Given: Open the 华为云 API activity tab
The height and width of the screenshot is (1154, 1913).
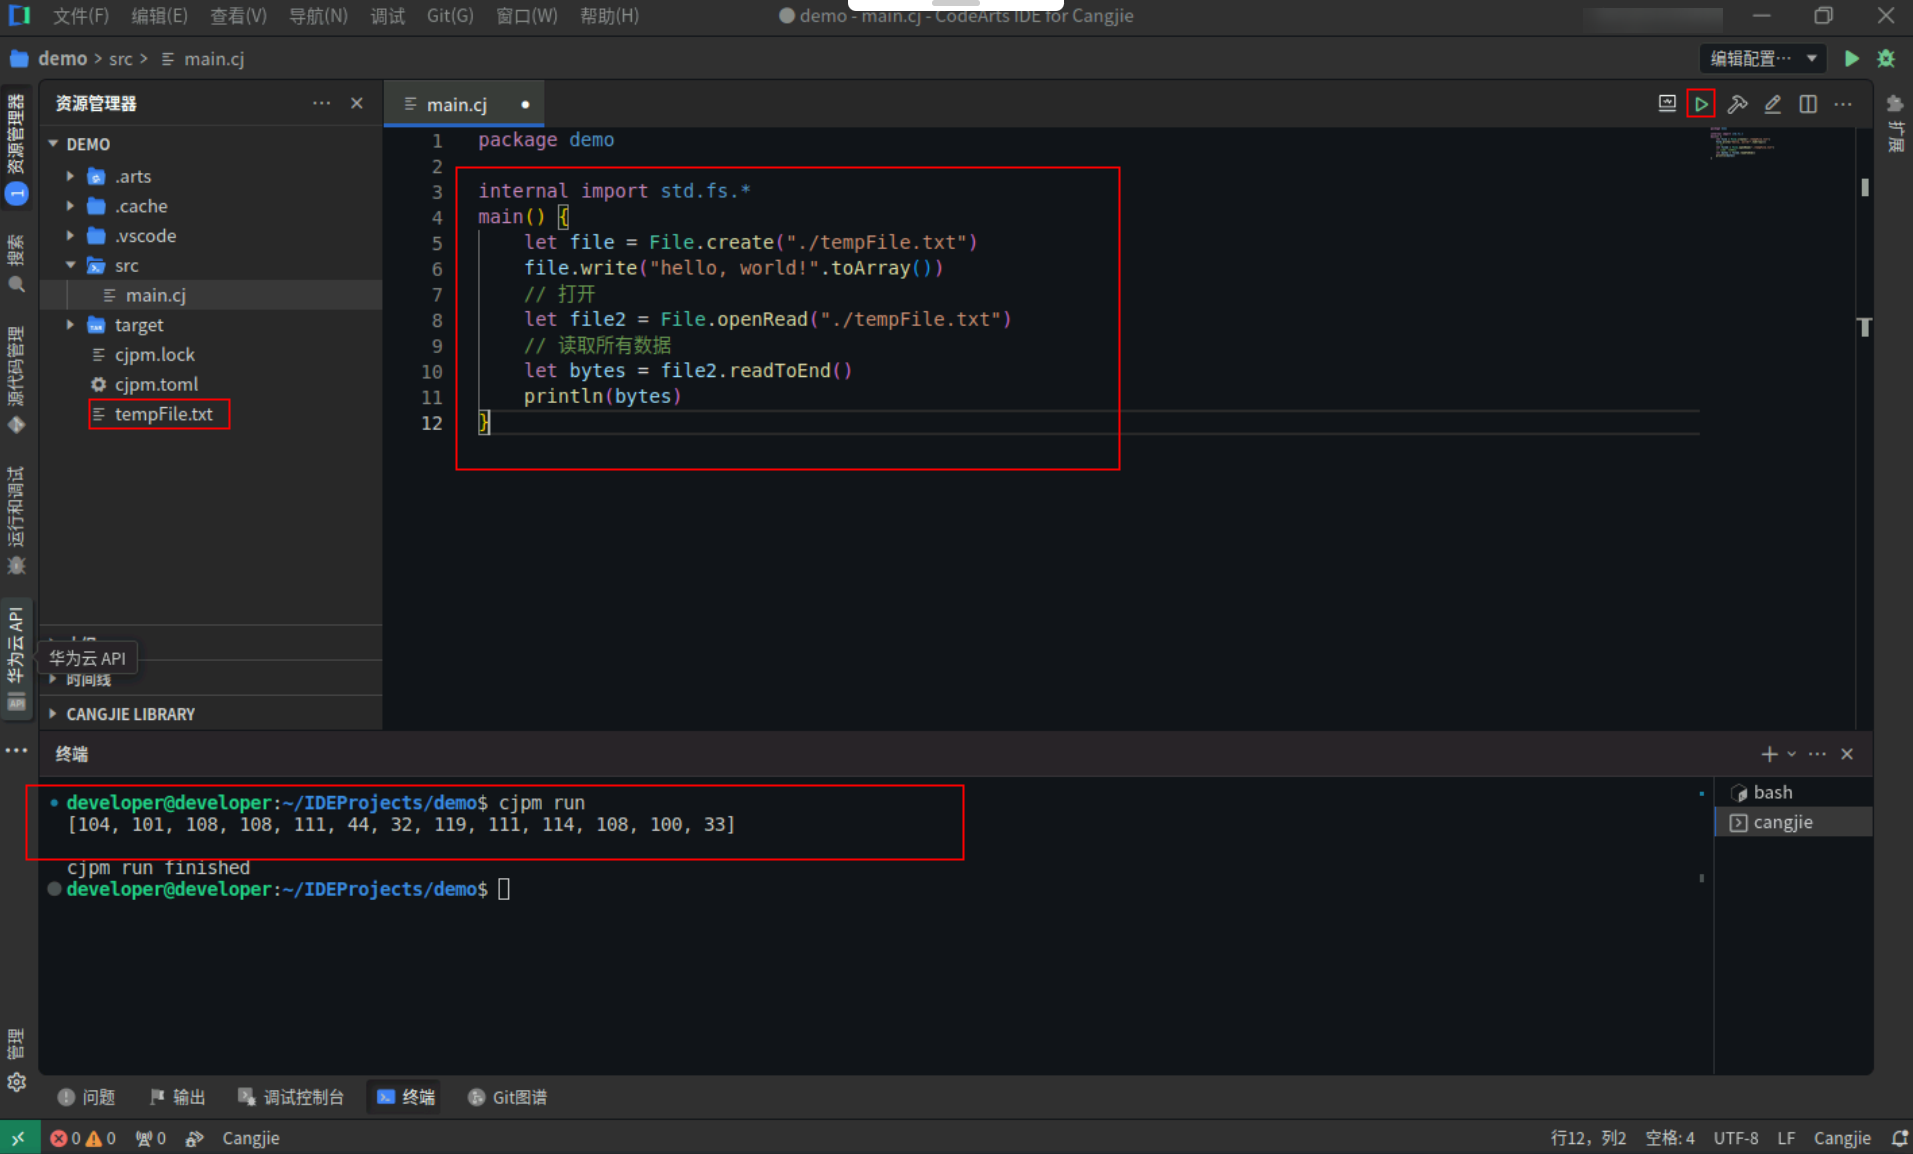Looking at the screenshot, I should pyautogui.click(x=16, y=658).
